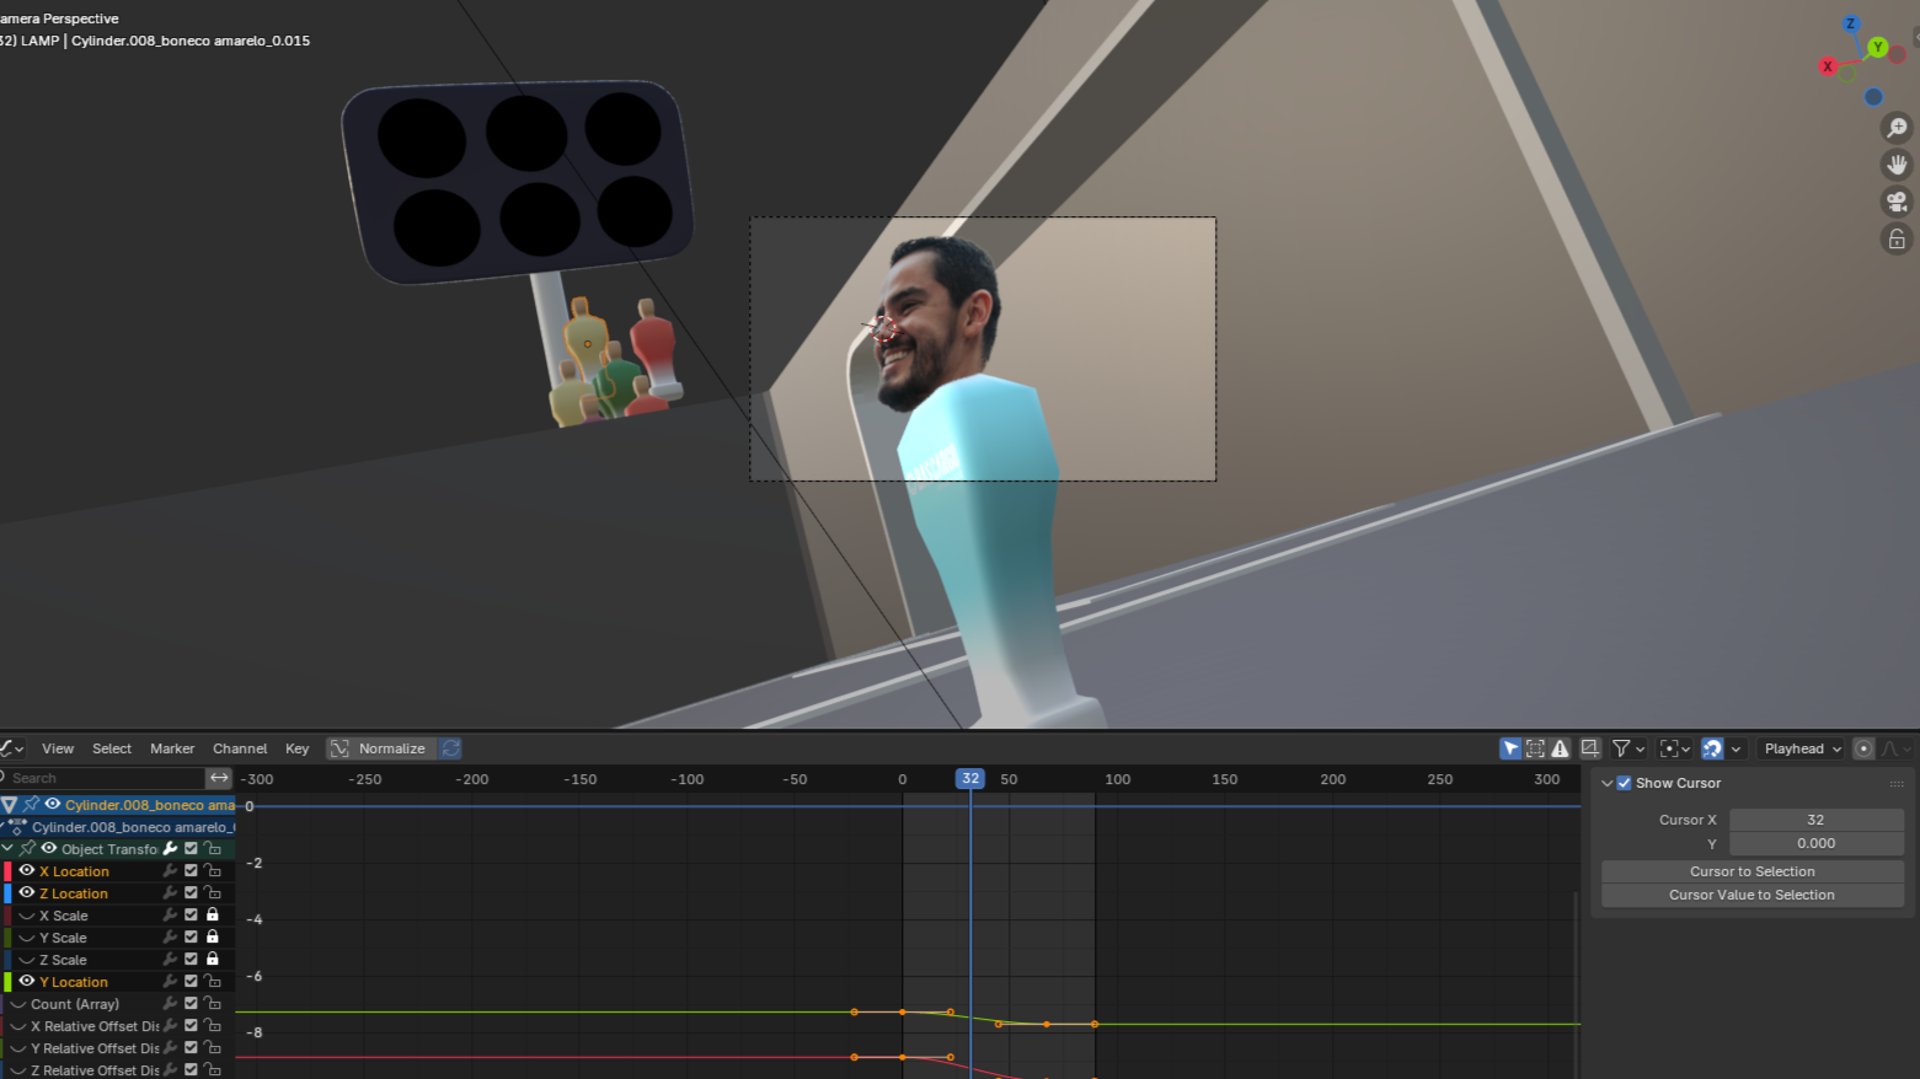1920x1079 pixels.
Task: Click the only show selected keyframes icon
Action: click(1535, 748)
